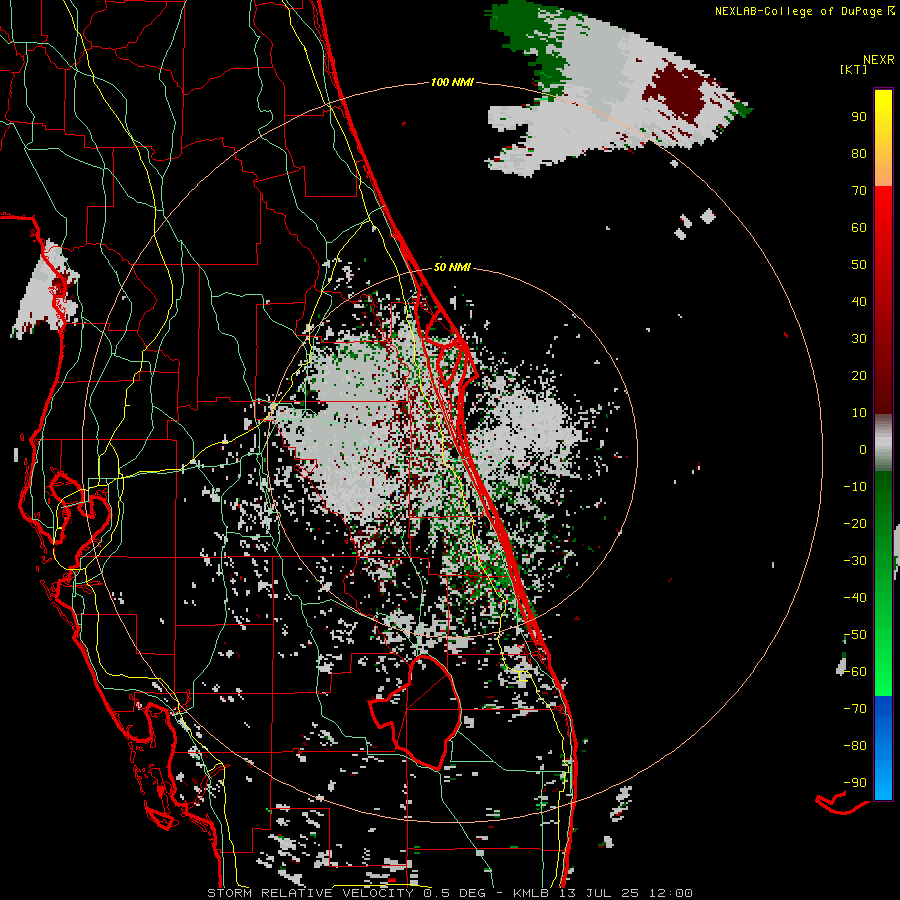900x900 pixels.
Task: Select the -50 knot scale label
Action: [855, 635]
